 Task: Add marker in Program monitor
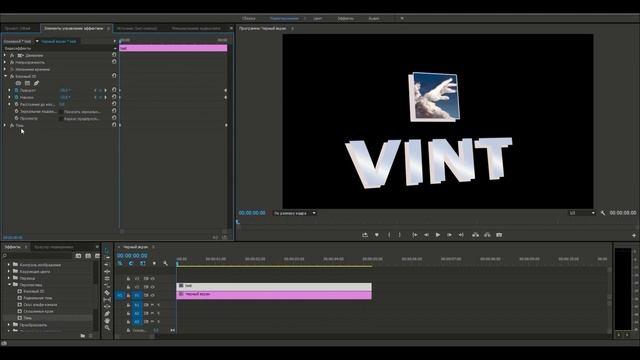coord(377,235)
